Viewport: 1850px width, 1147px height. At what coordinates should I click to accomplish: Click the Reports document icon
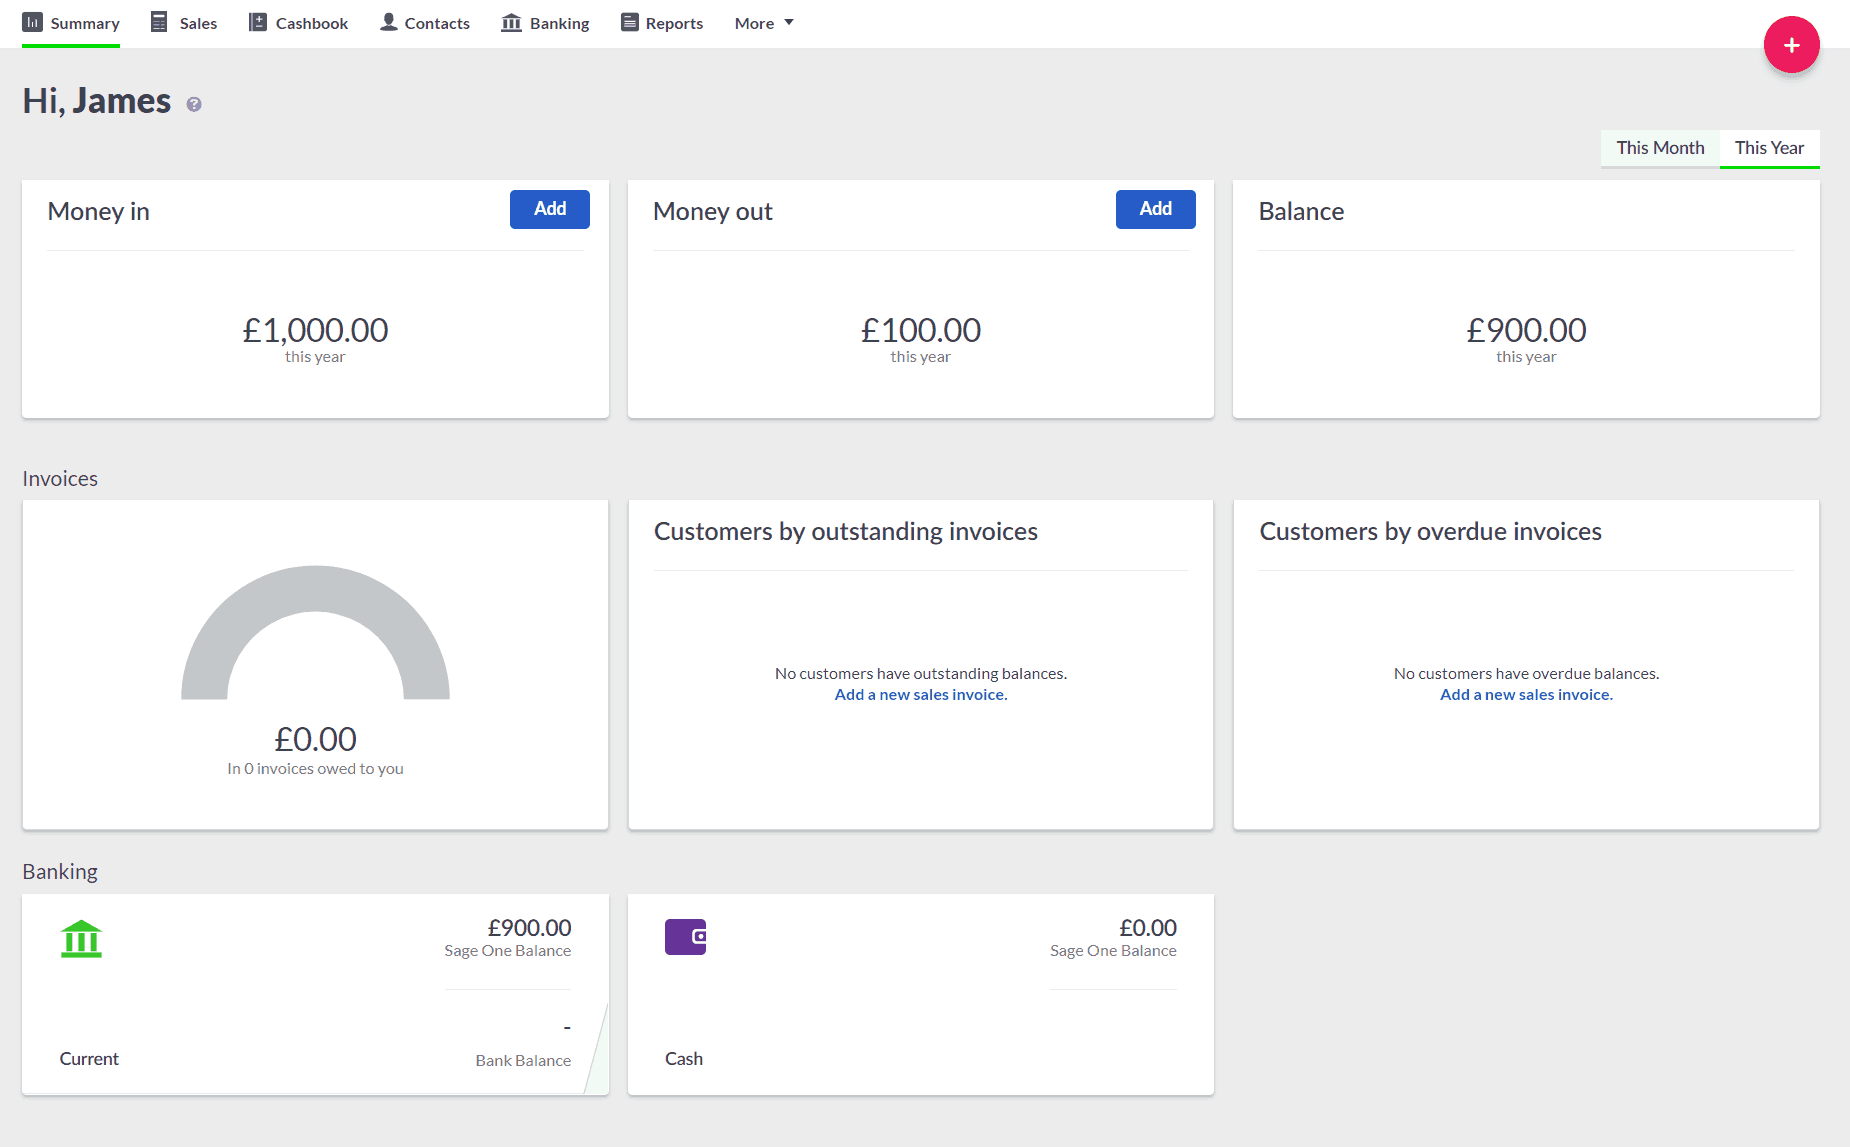[629, 22]
